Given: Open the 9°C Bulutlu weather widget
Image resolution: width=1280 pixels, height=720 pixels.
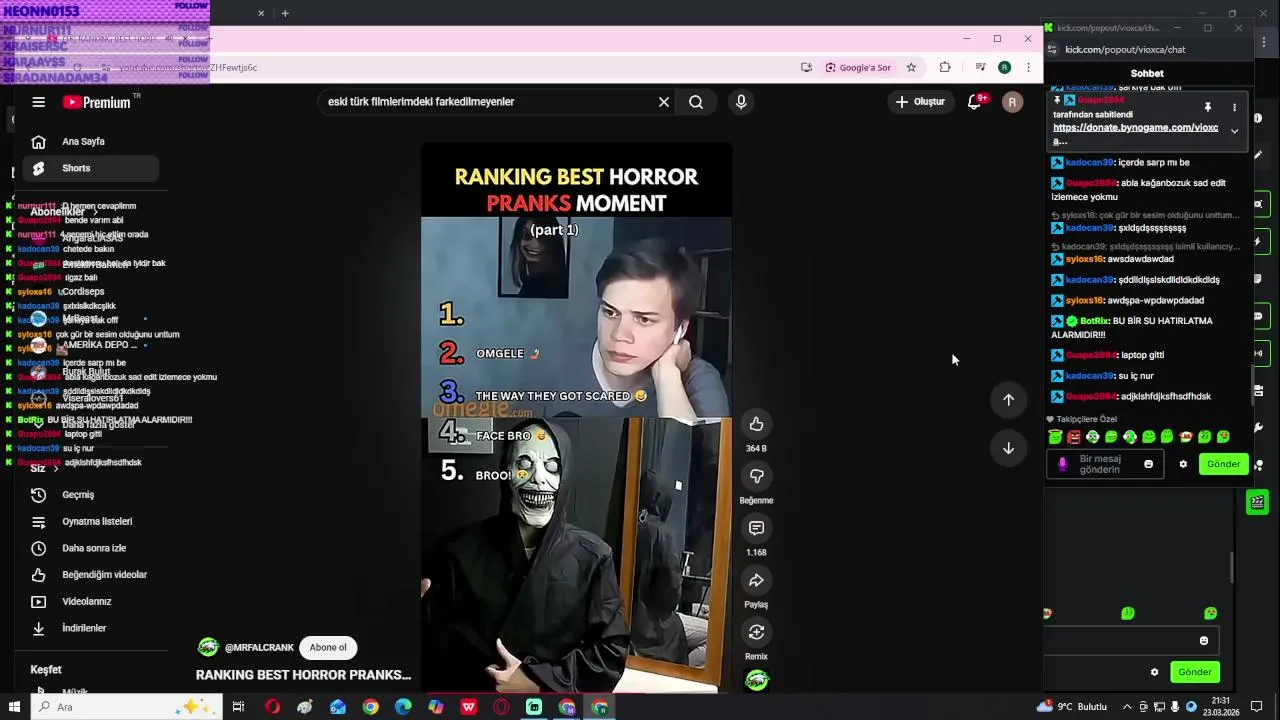Looking at the screenshot, I should 1072,707.
